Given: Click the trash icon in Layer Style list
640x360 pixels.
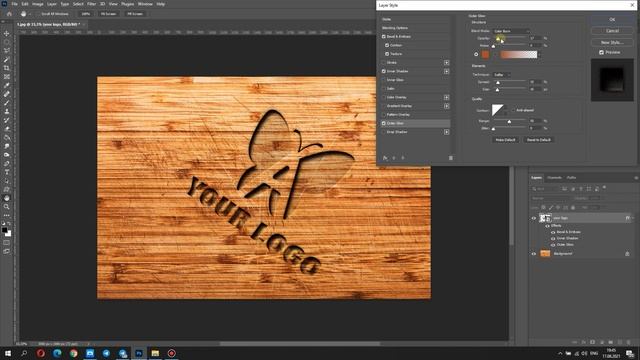Looking at the screenshot, I should [451, 158].
